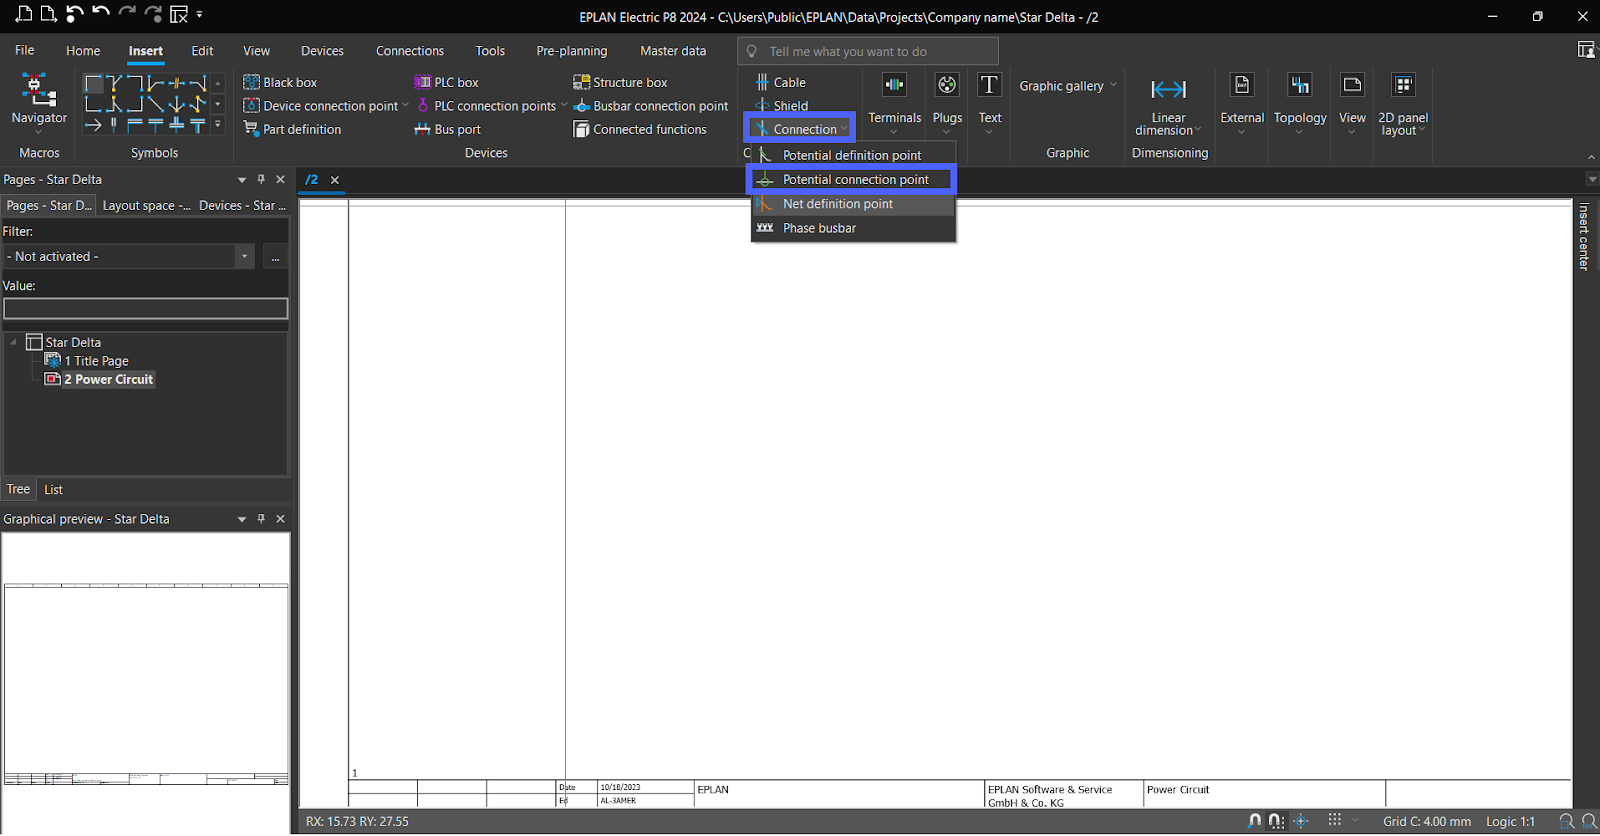Click the filter ellipsis button
The image size is (1600, 836).
[275, 257]
